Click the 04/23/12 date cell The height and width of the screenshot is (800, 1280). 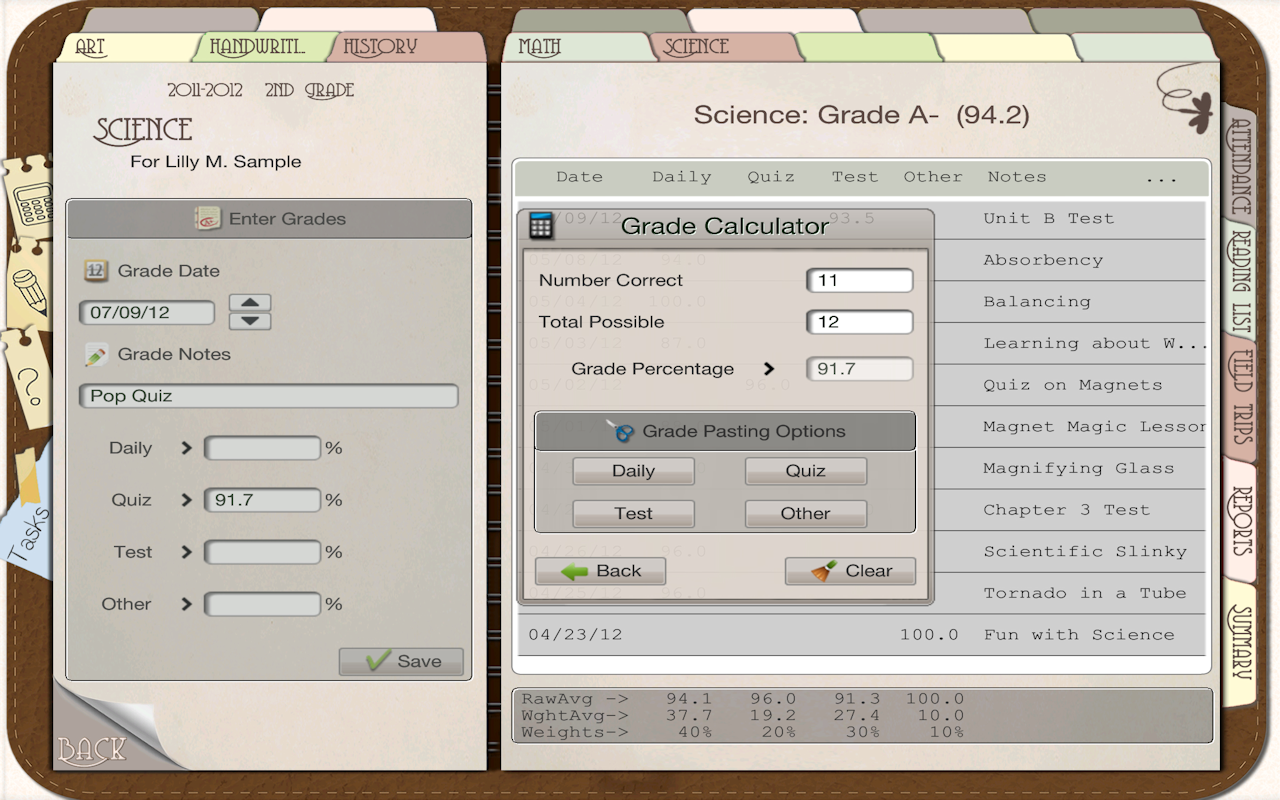(x=575, y=635)
